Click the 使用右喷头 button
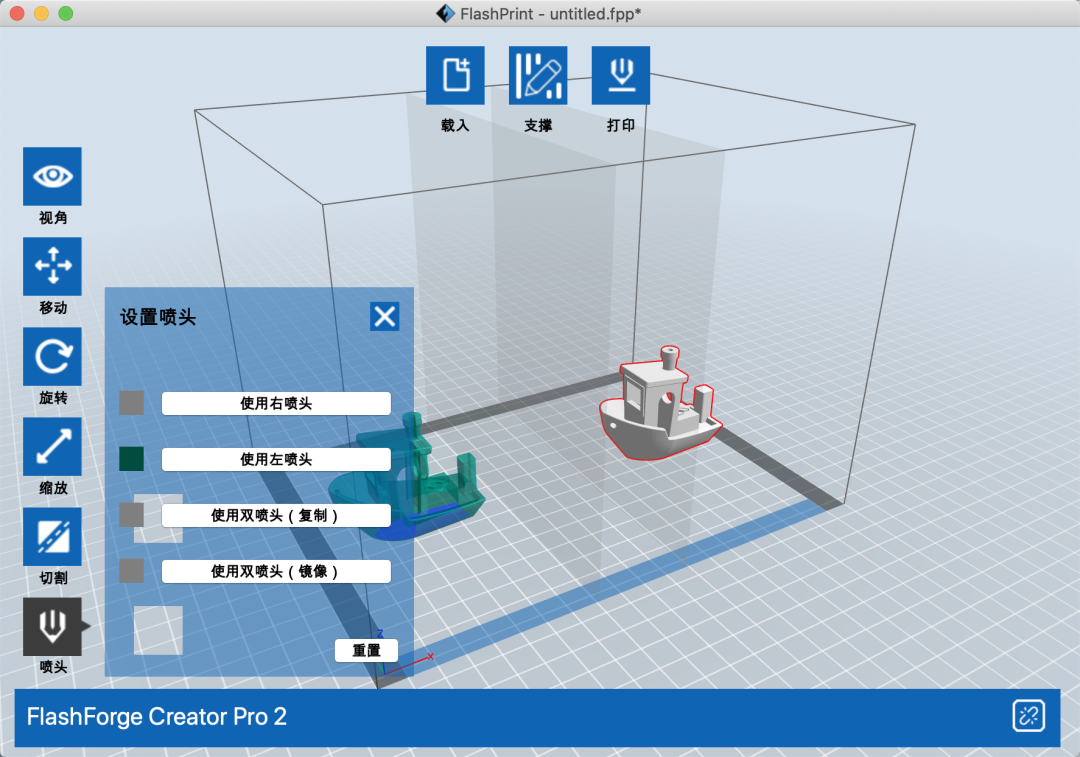The width and height of the screenshot is (1080, 757). [x=276, y=404]
